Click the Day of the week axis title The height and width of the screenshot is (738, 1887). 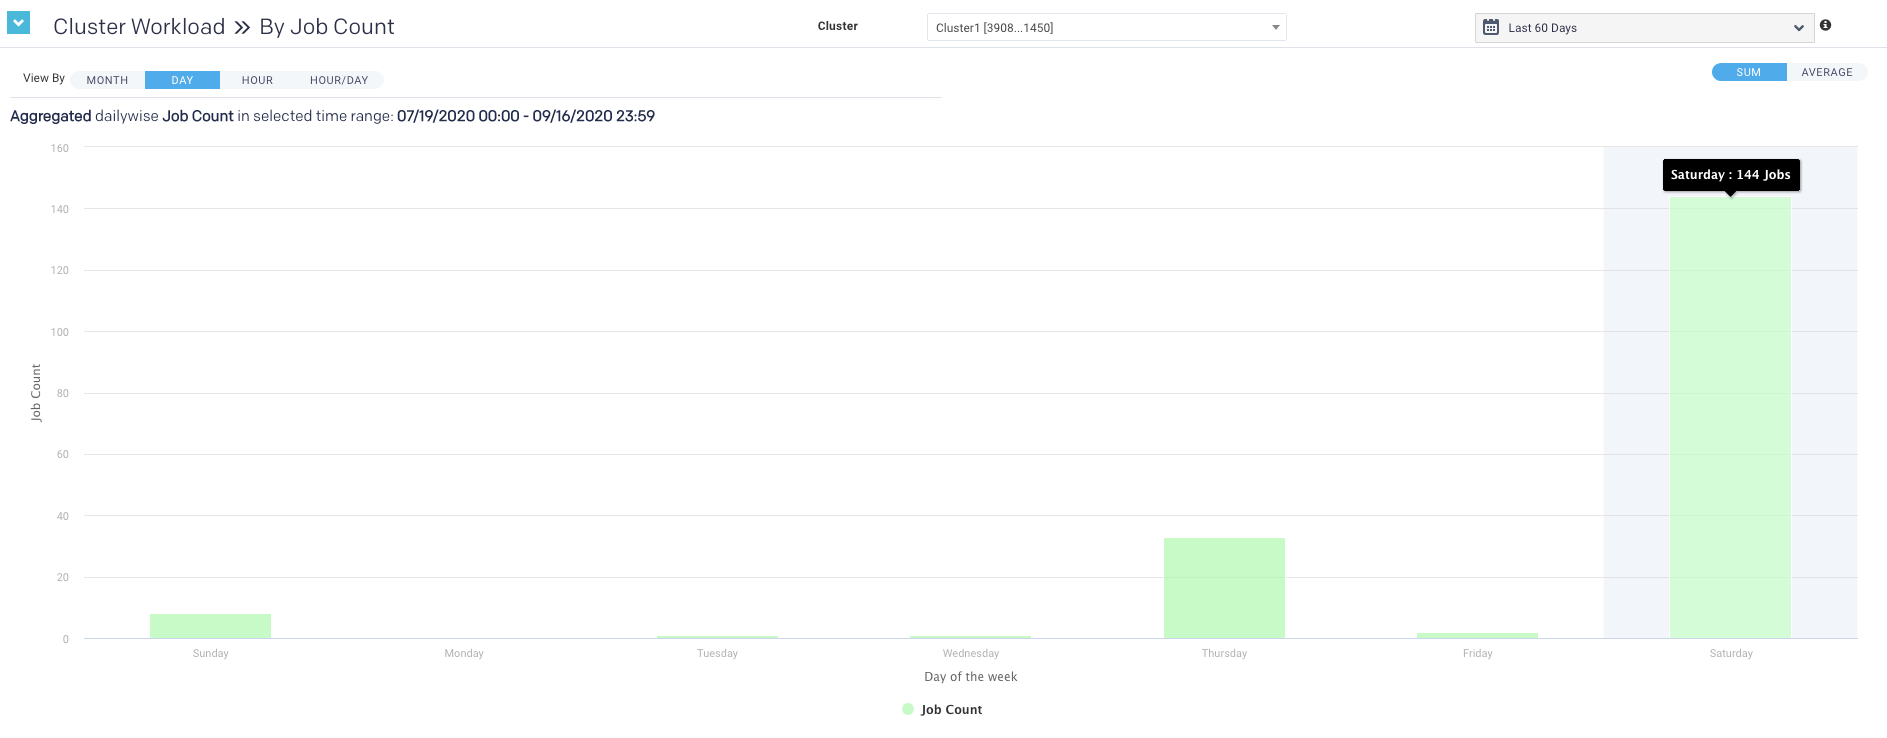971,677
